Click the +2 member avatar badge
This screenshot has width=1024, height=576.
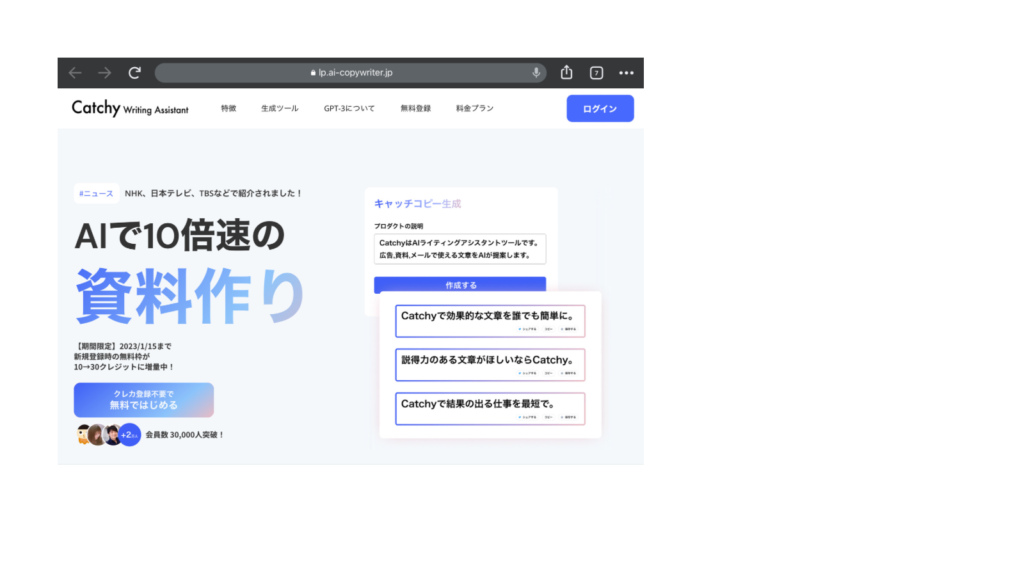[x=129, y=435]
